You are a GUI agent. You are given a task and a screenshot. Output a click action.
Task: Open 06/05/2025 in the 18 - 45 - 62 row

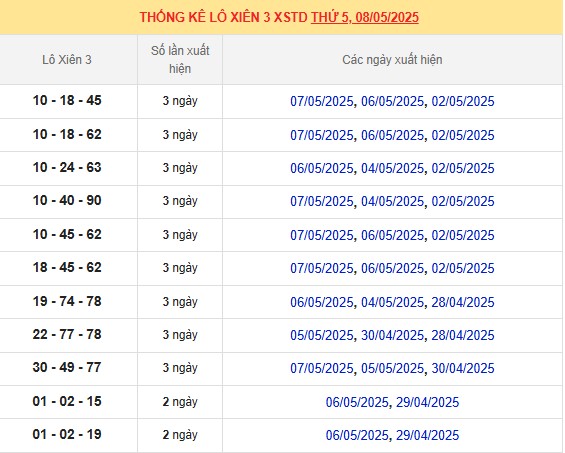392,268
